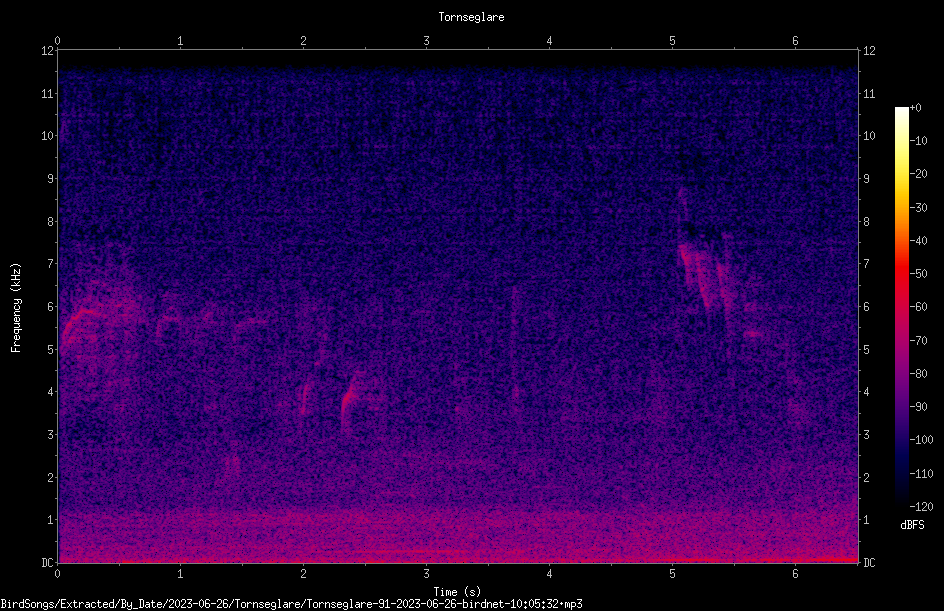Click the dBFS label under the color scale

tap(912, 525)
